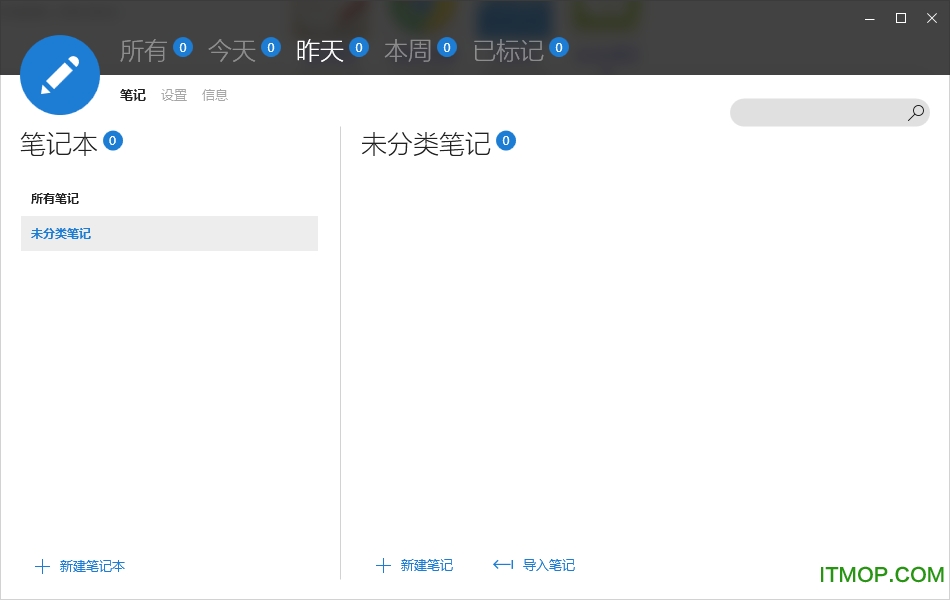Open the 设置 settings menu

pyautogui.click(x=174, y=95)
